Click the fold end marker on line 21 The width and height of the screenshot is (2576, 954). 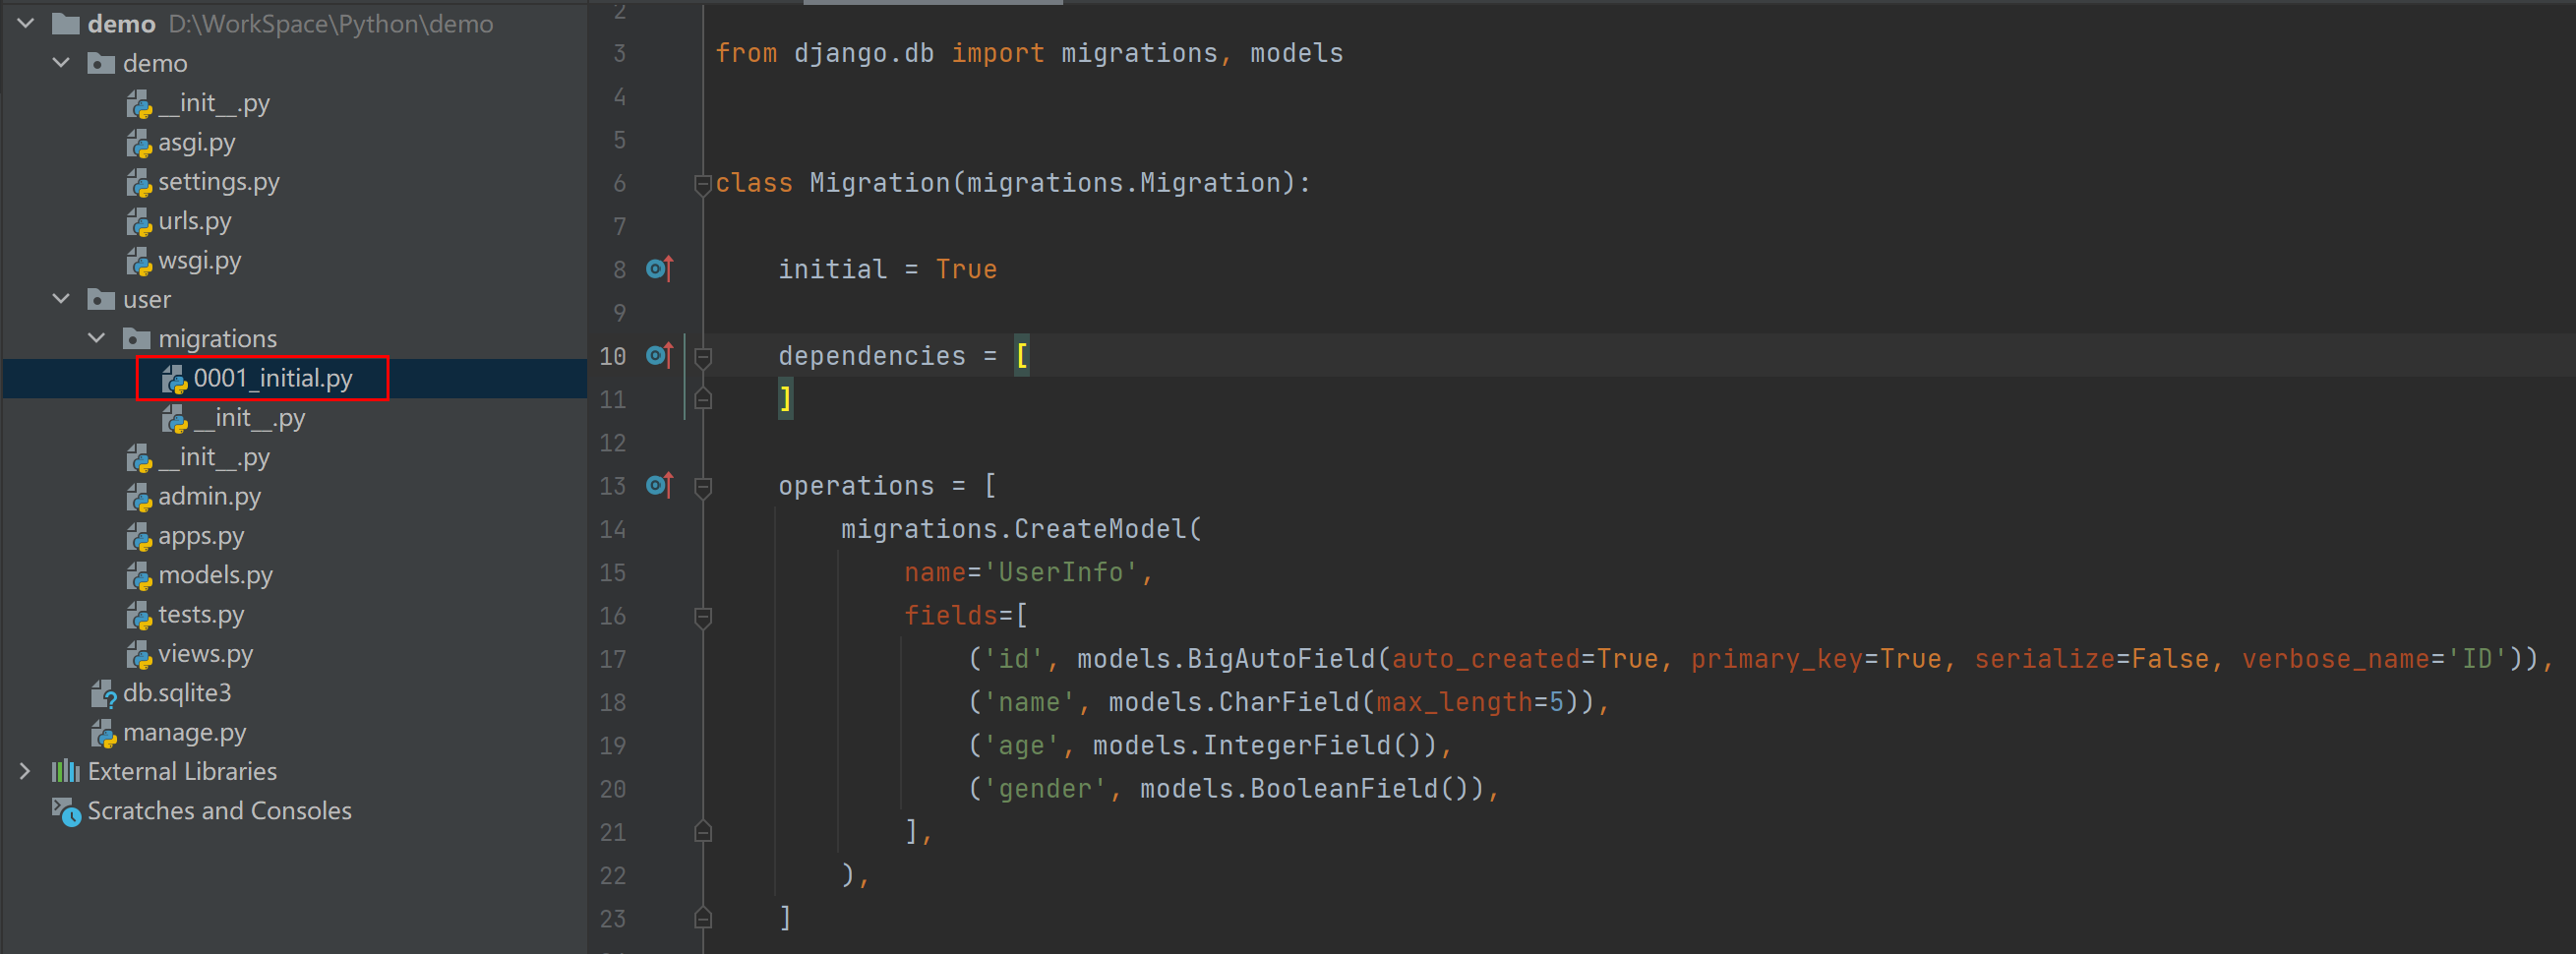coord(703,832)
